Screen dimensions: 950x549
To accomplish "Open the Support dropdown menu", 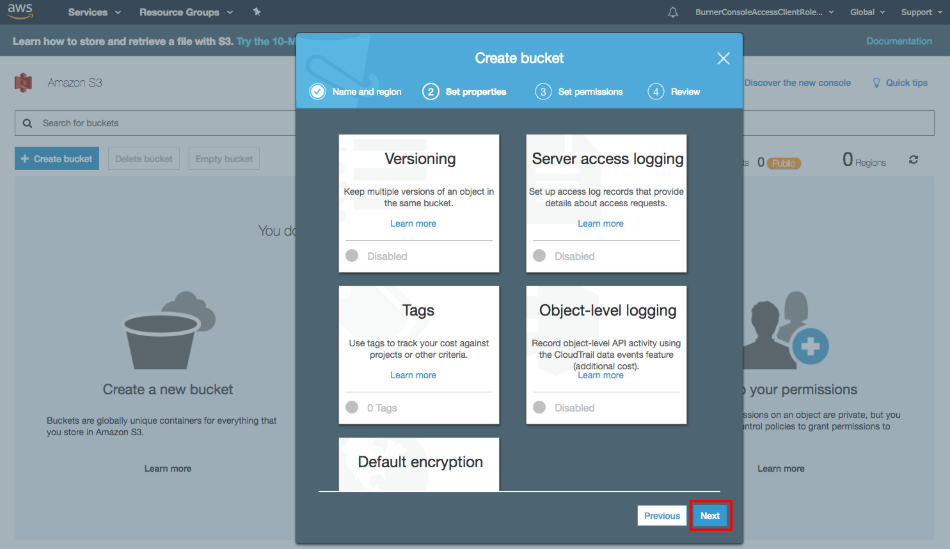I will (921, 12).
